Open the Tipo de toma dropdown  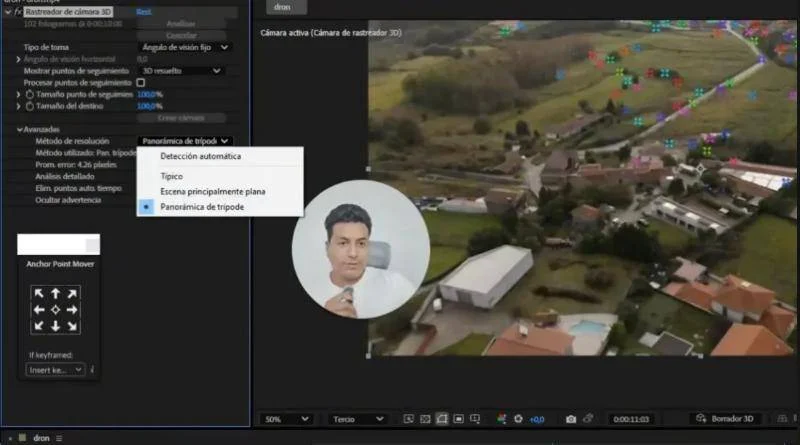184,47
